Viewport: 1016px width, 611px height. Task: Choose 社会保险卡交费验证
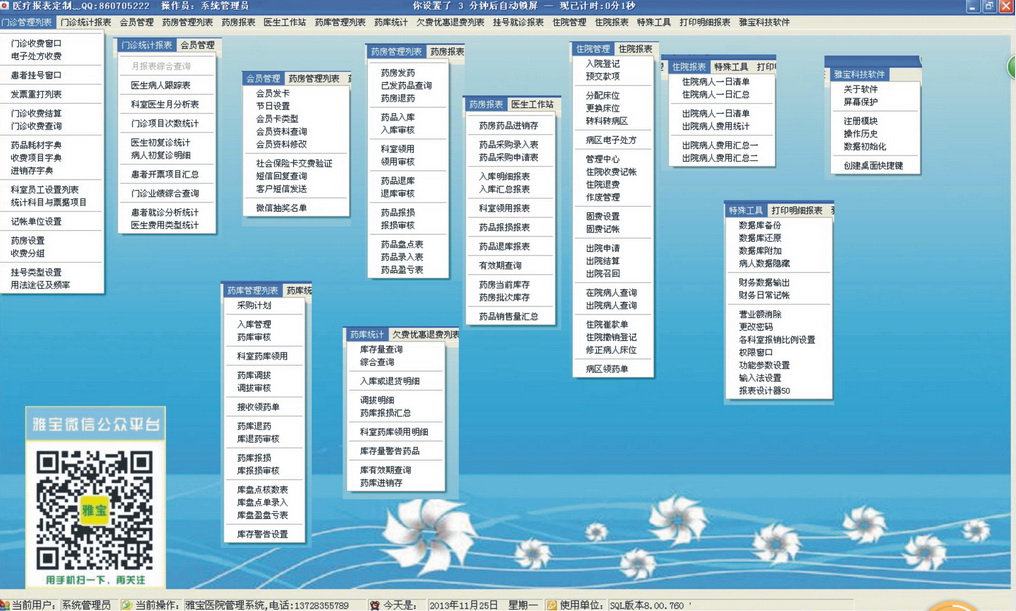[x=294, y=163]
